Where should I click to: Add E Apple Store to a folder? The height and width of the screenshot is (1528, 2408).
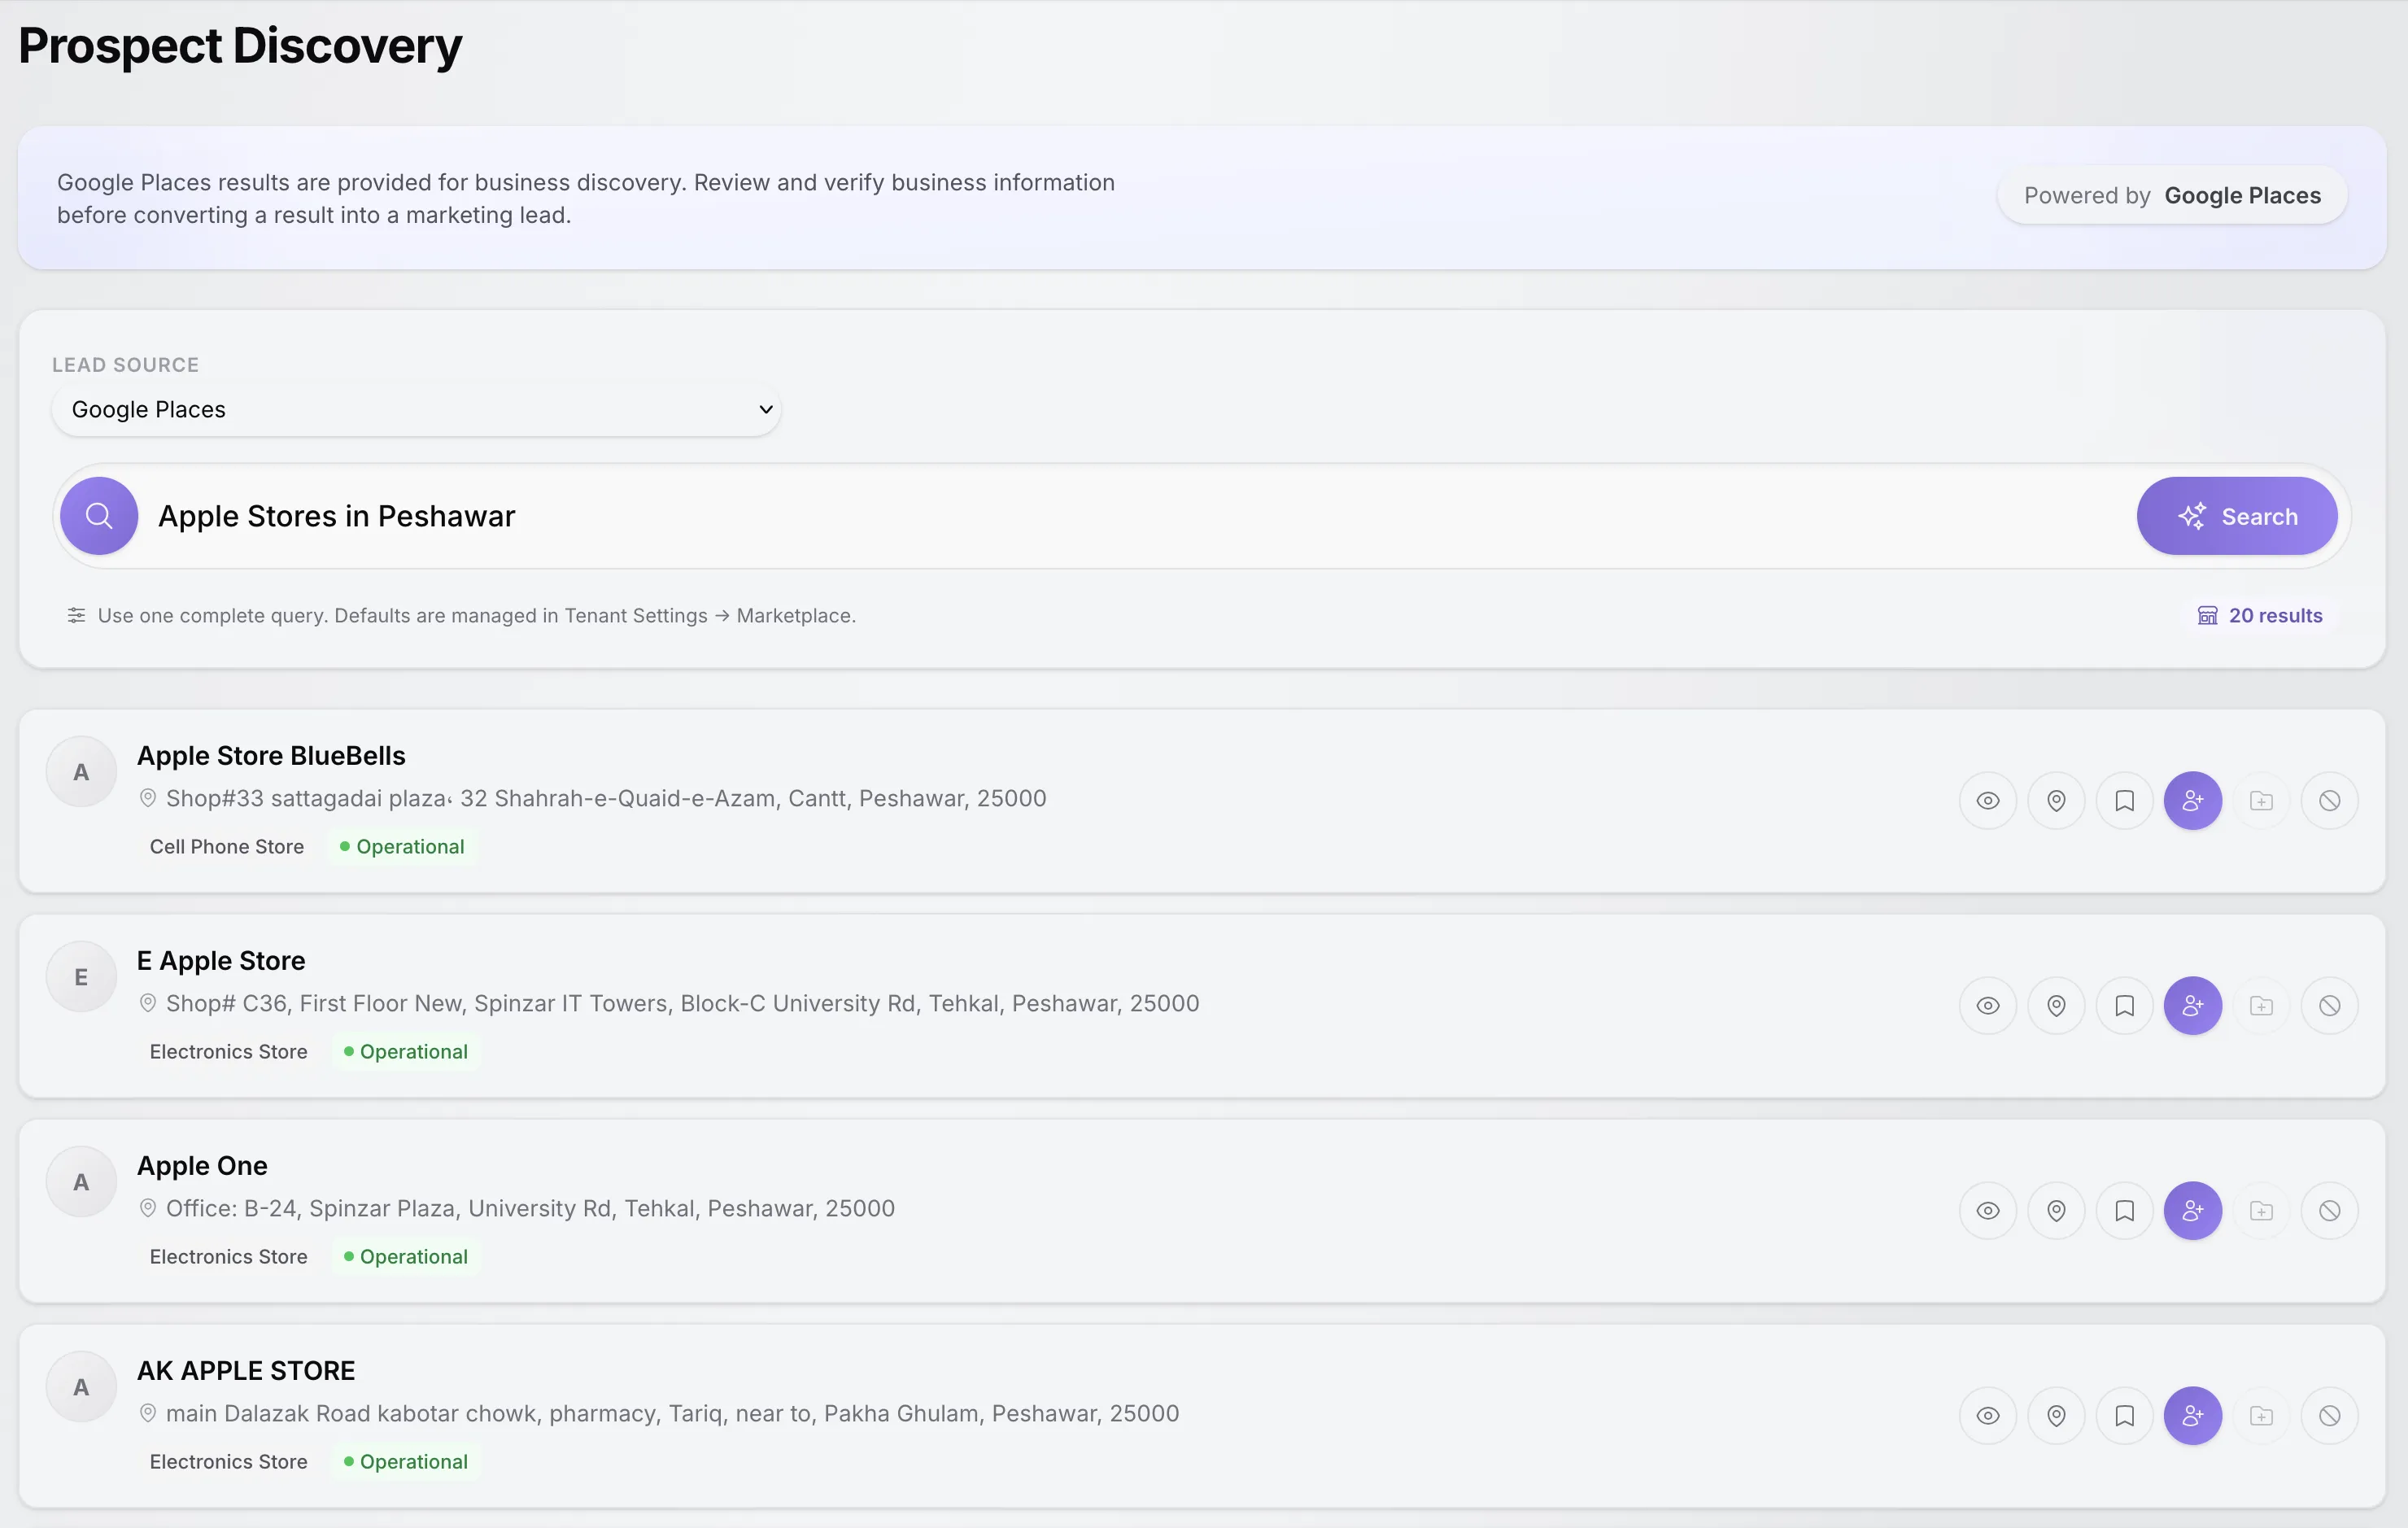(2261, 1006)
